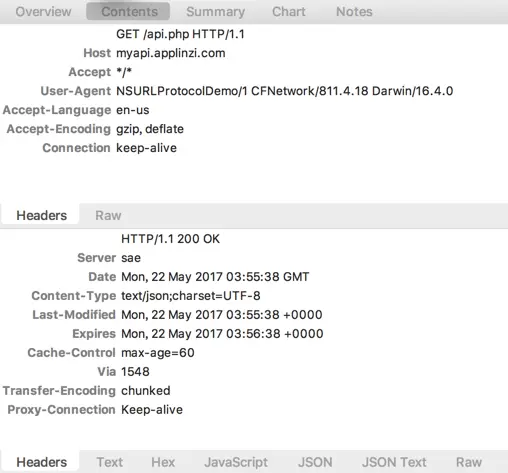Screen dimensions: 508x473
Task: Click the request Connection header label
Action: pyautogui.click(x=76, y=148)
